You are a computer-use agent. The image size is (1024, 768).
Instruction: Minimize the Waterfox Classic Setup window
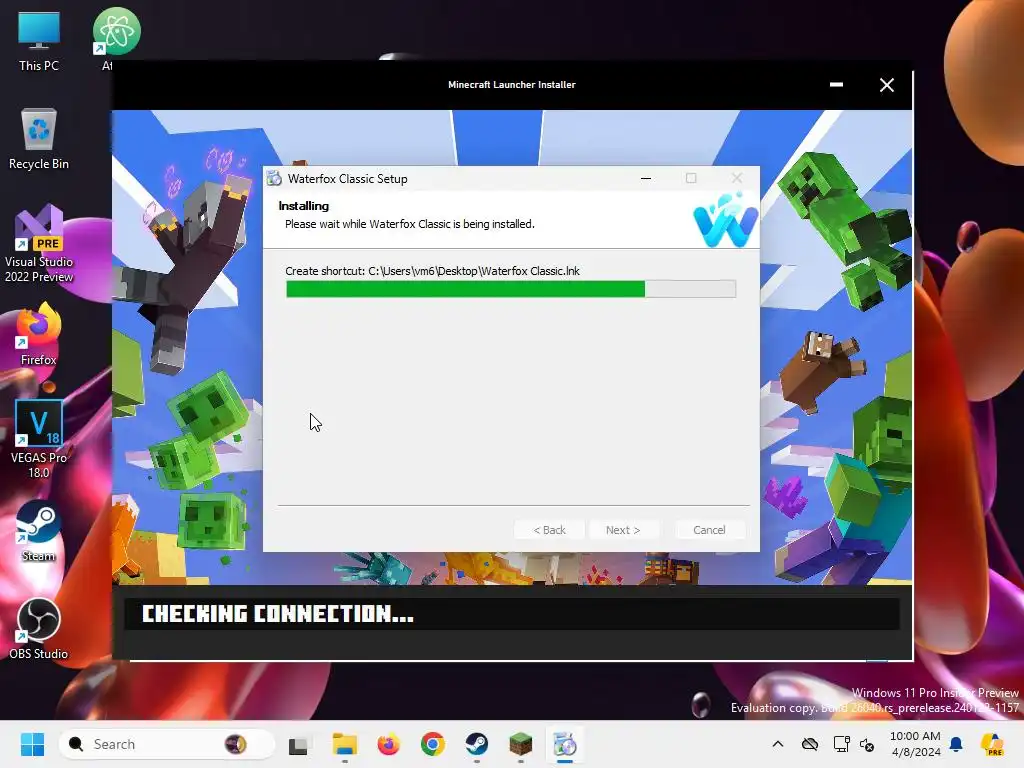646,178
